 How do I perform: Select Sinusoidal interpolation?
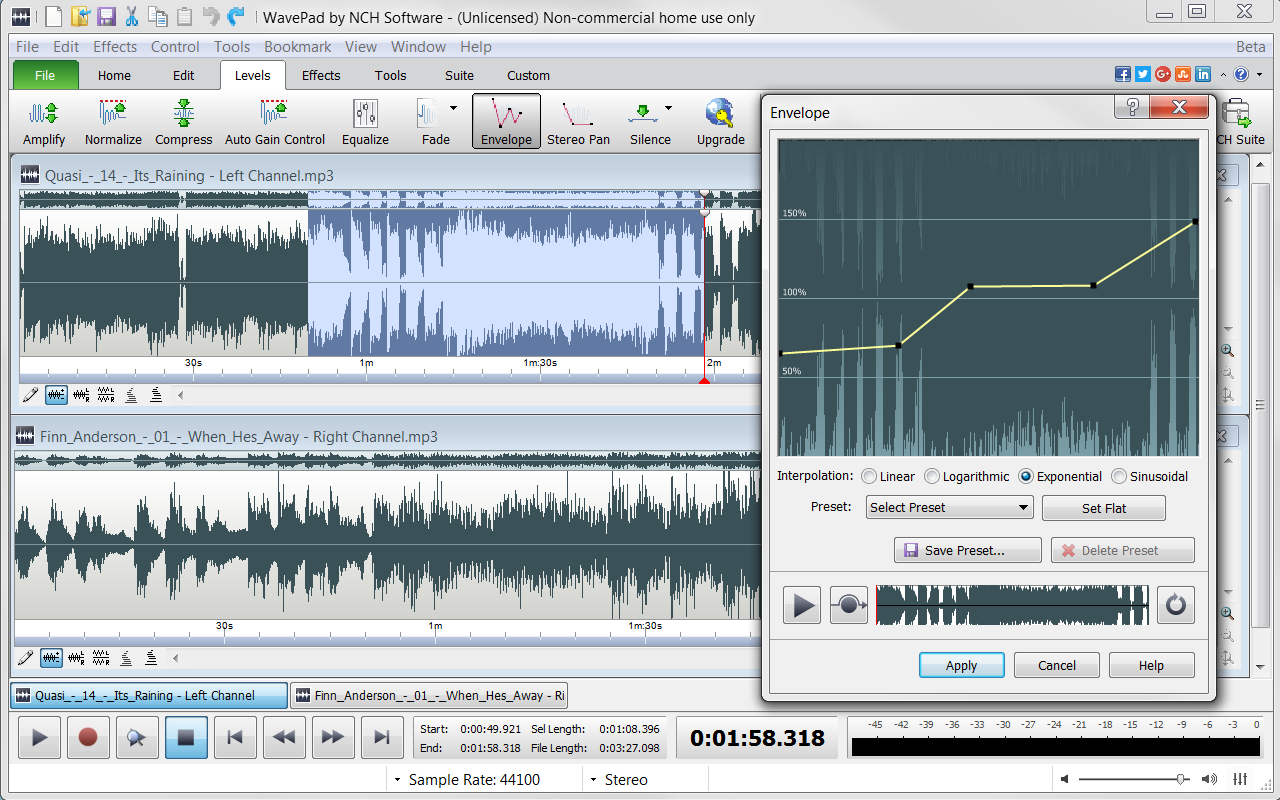1118,476
